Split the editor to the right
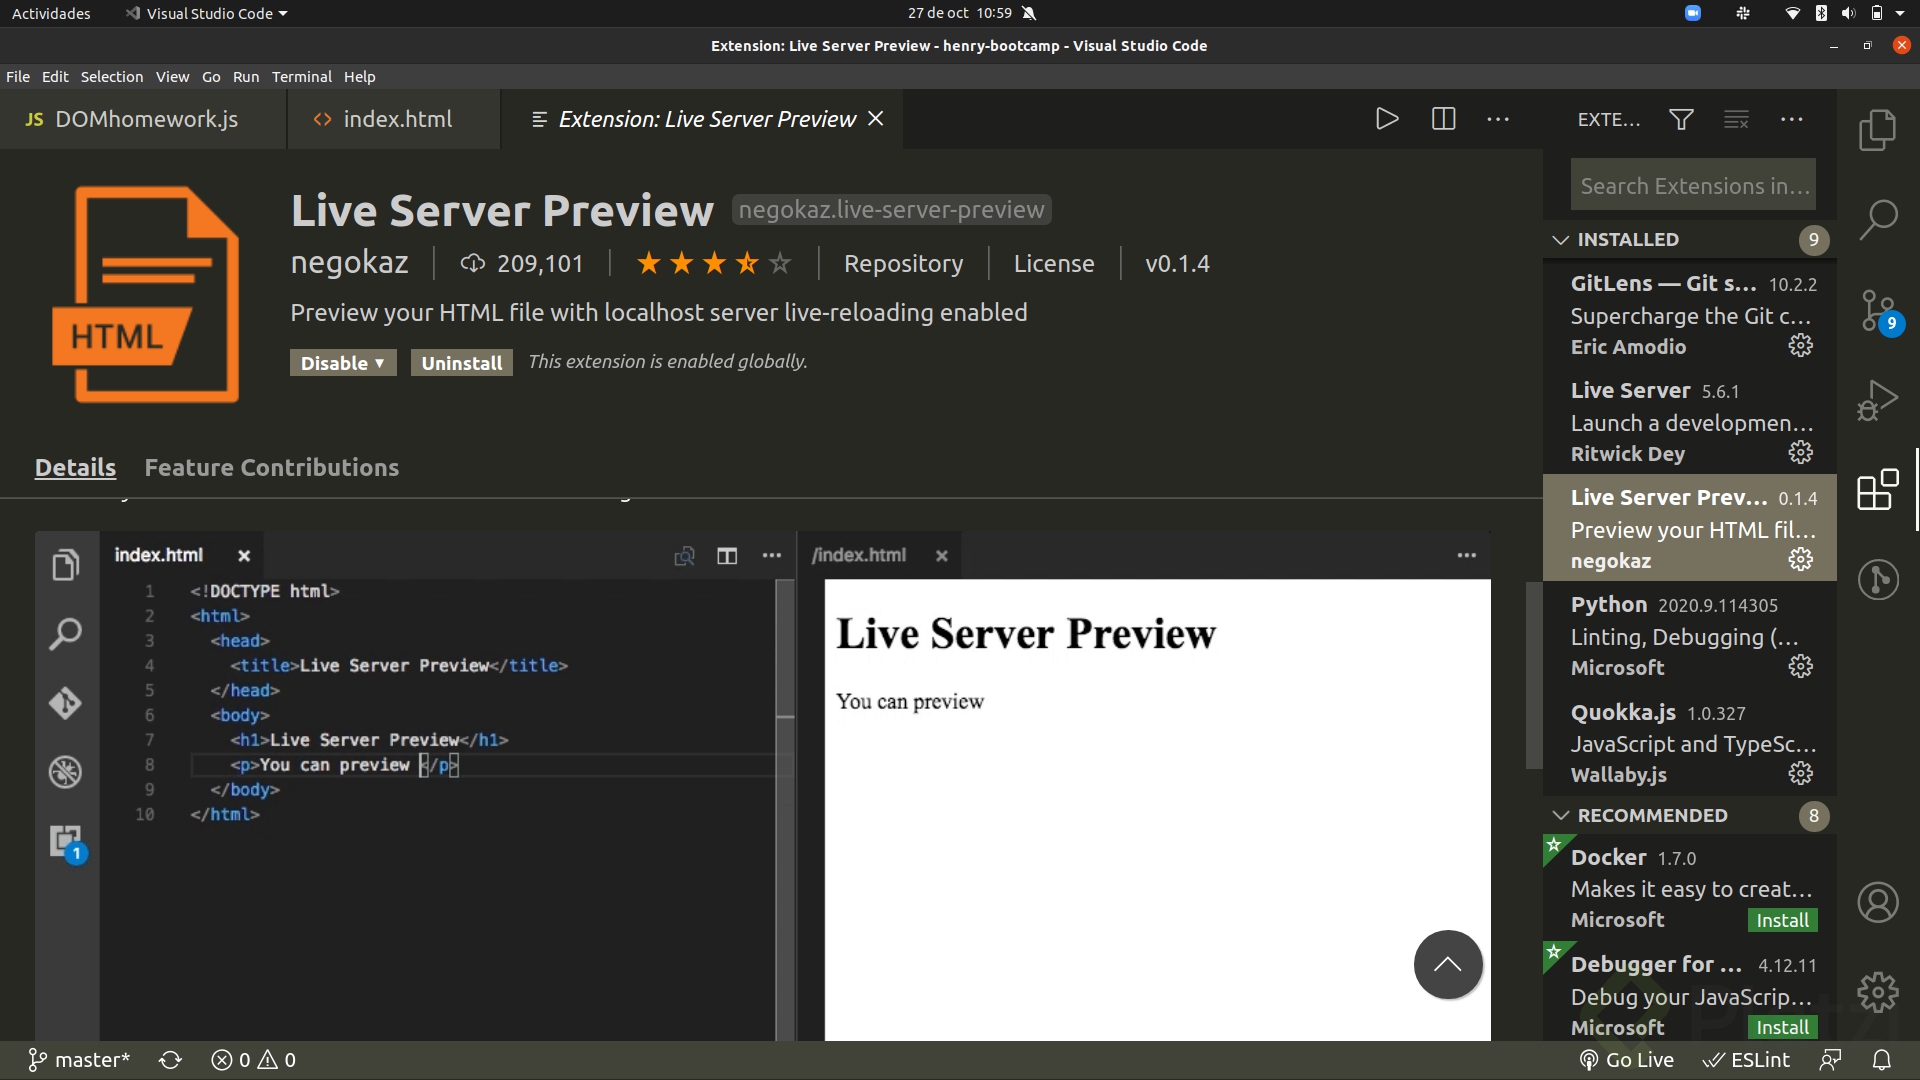1920x1080 pixels. (x=1443, y=119)
